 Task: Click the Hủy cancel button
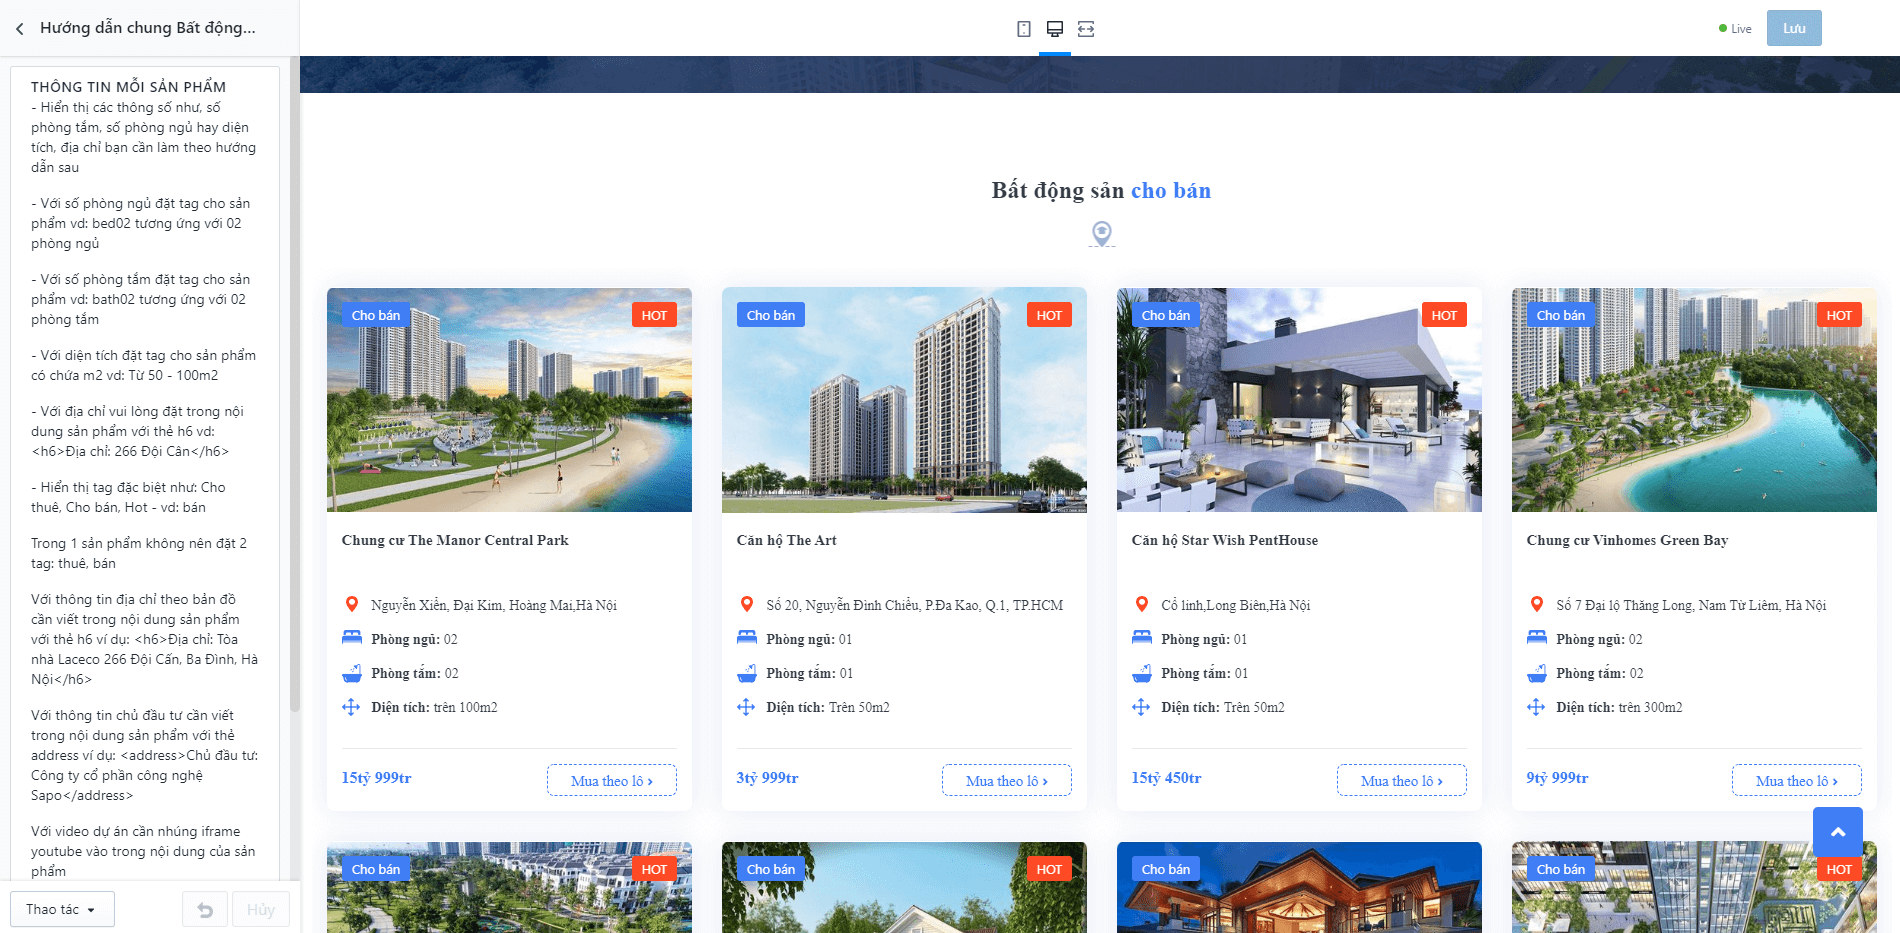(x=261, y=909)
